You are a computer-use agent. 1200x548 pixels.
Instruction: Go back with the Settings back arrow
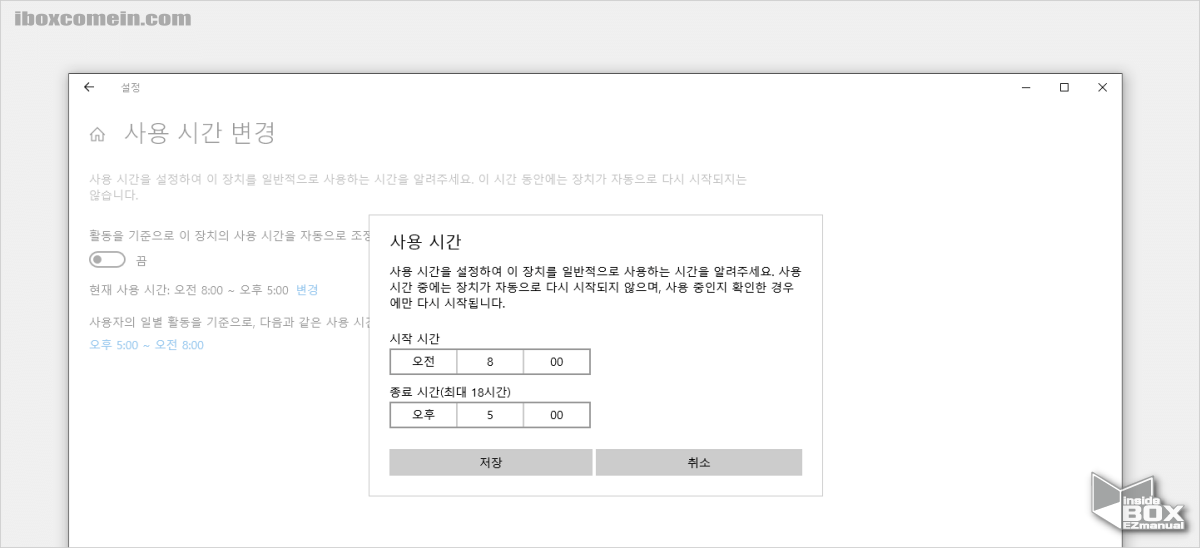89,87
